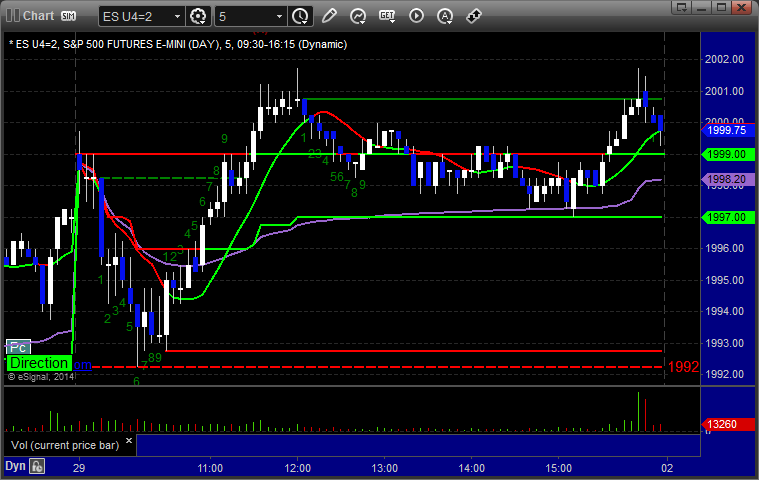Select the green 1999.00 price tag

pos(728,154)
